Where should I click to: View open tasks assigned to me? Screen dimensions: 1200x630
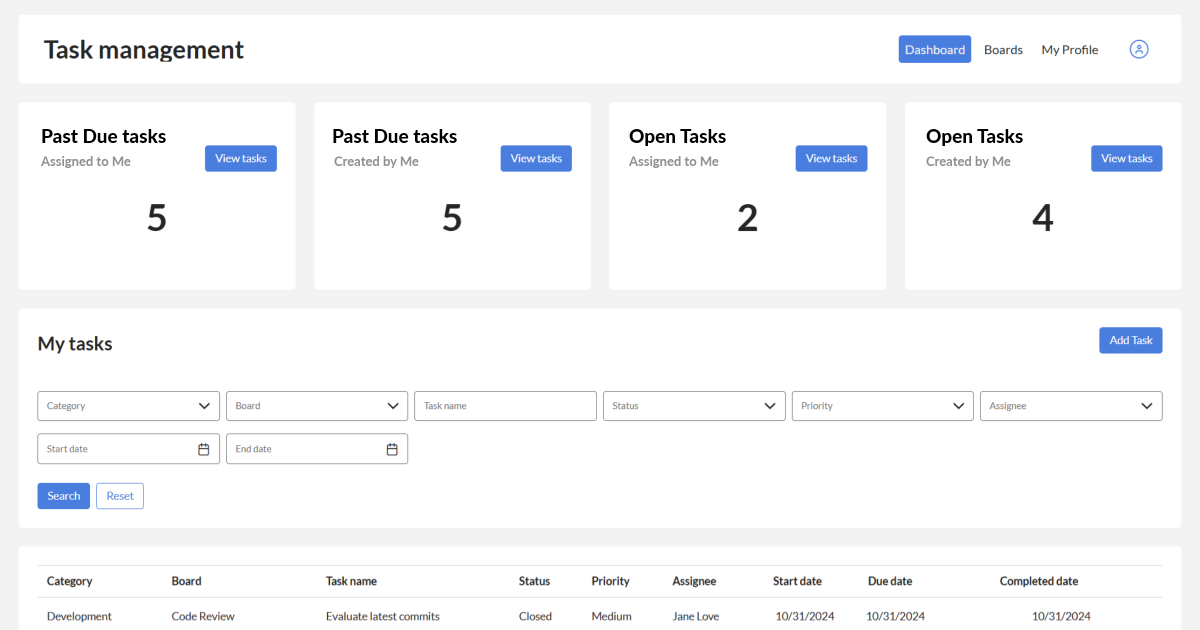(831, 158)
